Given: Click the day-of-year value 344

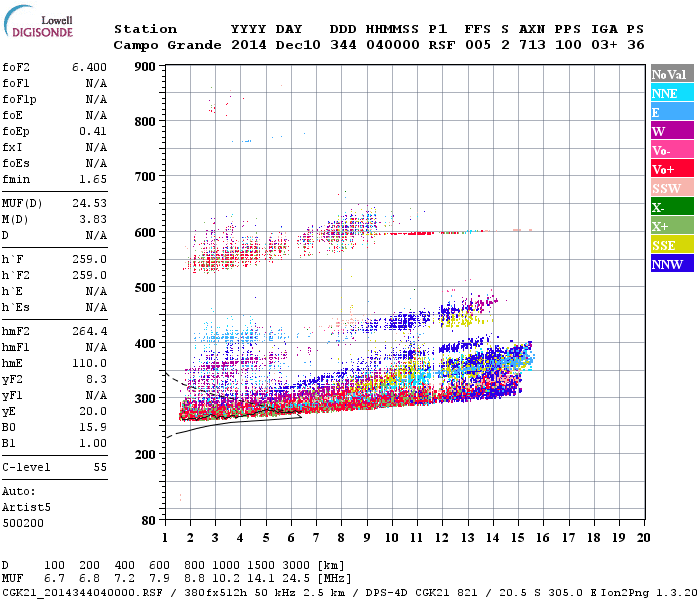Looking at the screenshot, I should (x=343, y=45).
